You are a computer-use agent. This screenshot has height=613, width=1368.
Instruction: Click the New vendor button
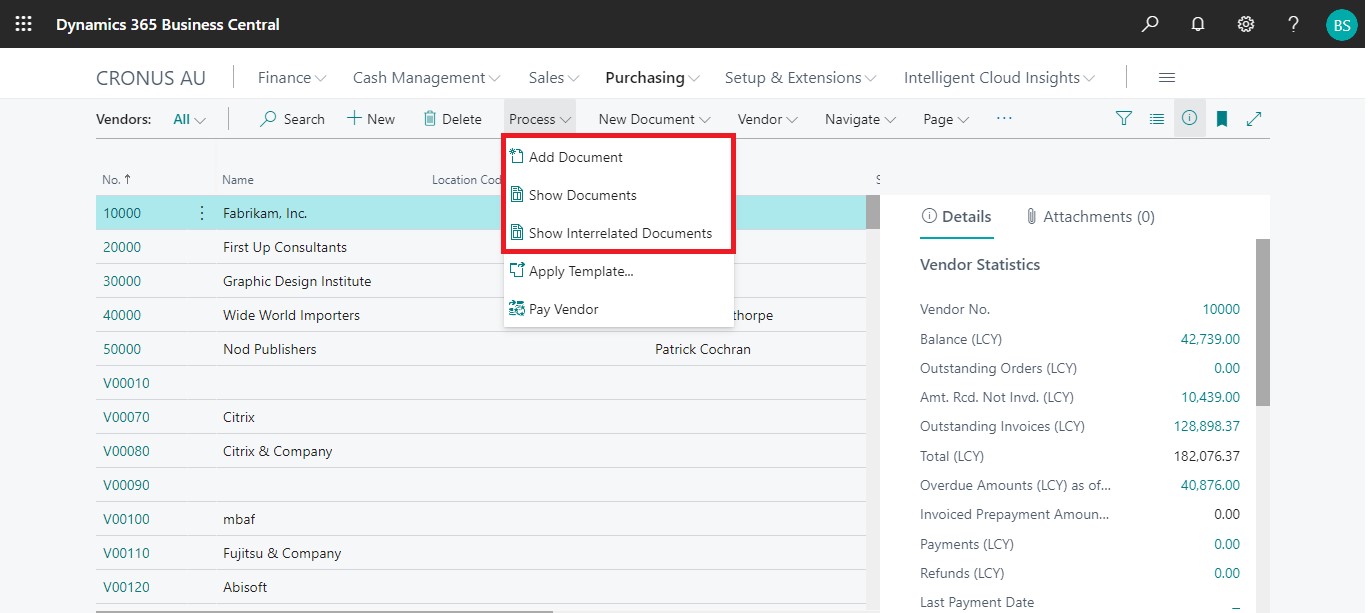pyautogui.click(x=371, y=119)
